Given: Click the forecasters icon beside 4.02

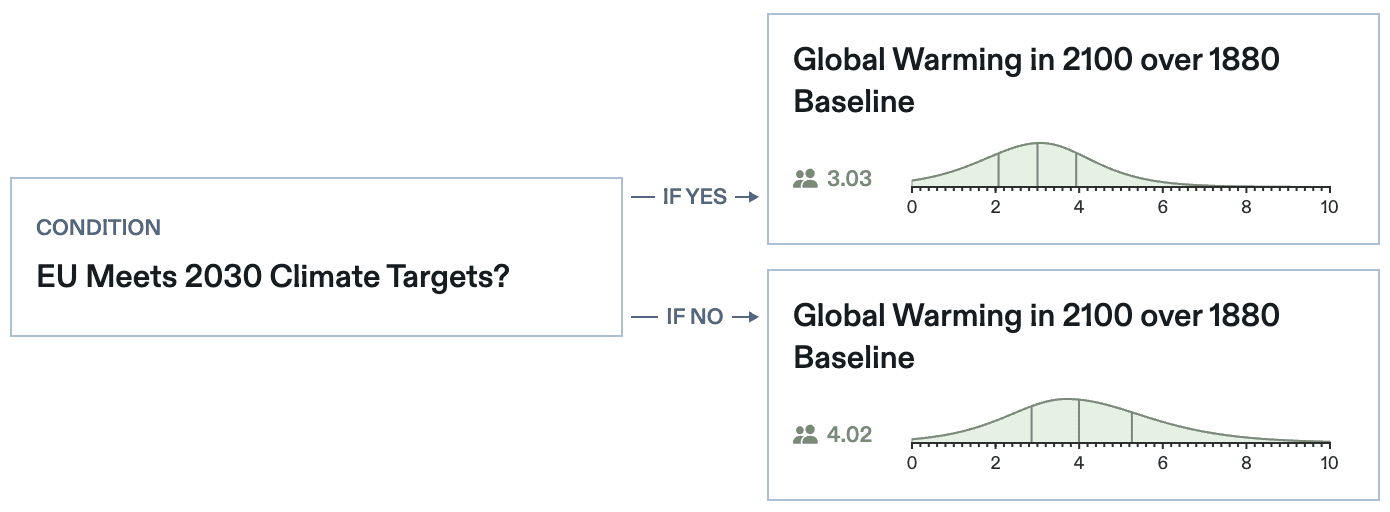Looking at the screenshot, I should [805, 435].
